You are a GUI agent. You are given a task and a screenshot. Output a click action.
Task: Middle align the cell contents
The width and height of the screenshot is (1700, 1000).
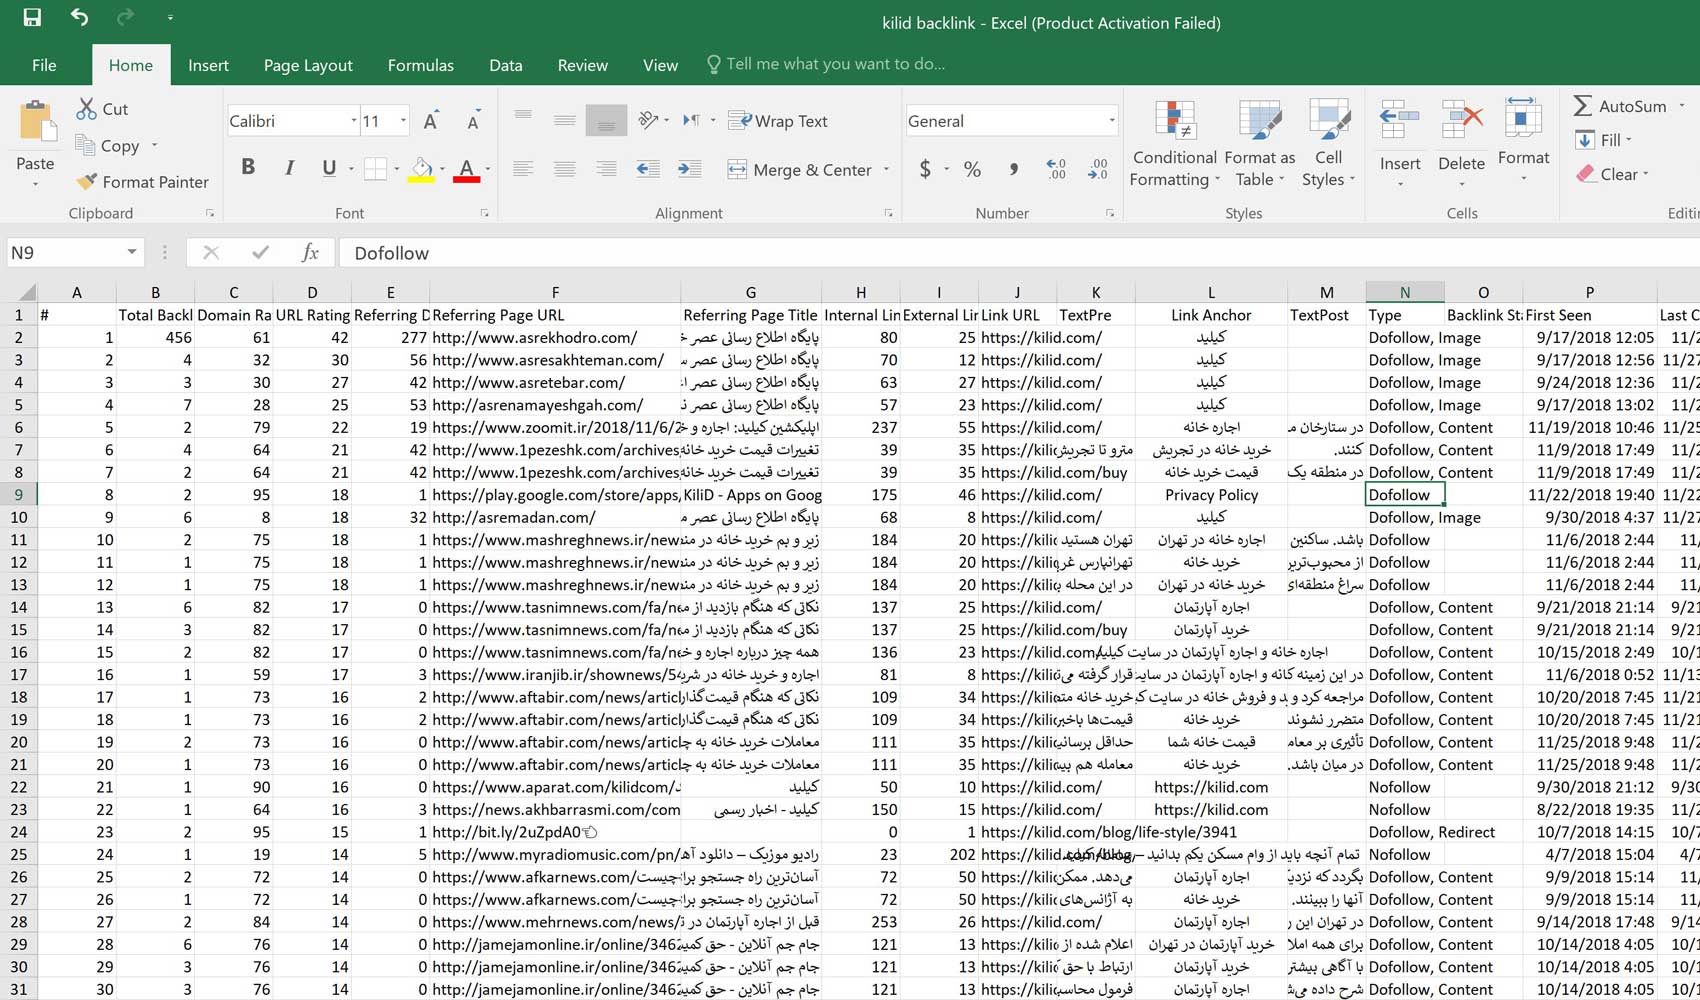[565, 120]
